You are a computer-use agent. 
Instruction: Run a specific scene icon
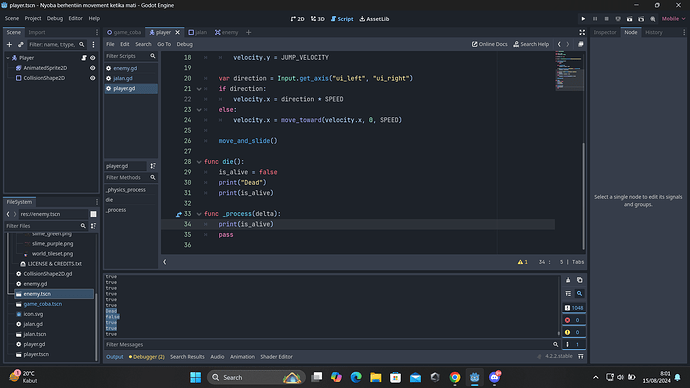click(641, 19)
